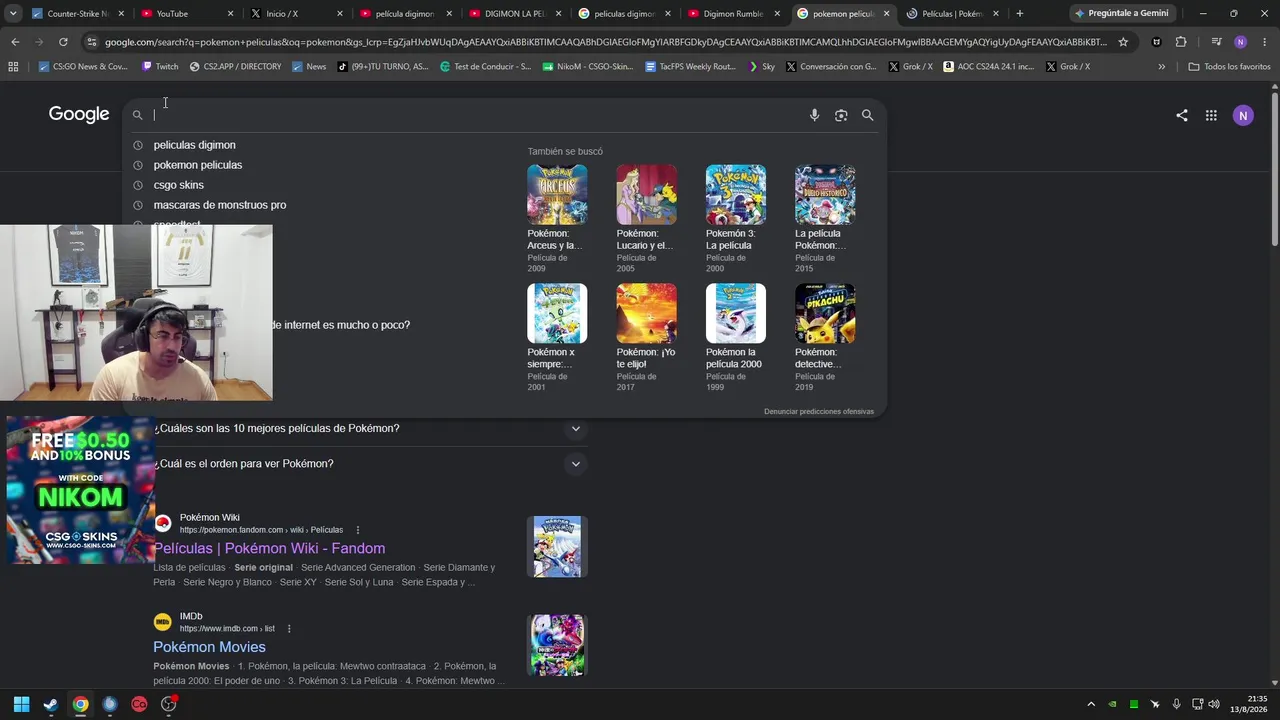
Task: Open the Chrome three-dot menu
Action: click(x=1264, y=42)
